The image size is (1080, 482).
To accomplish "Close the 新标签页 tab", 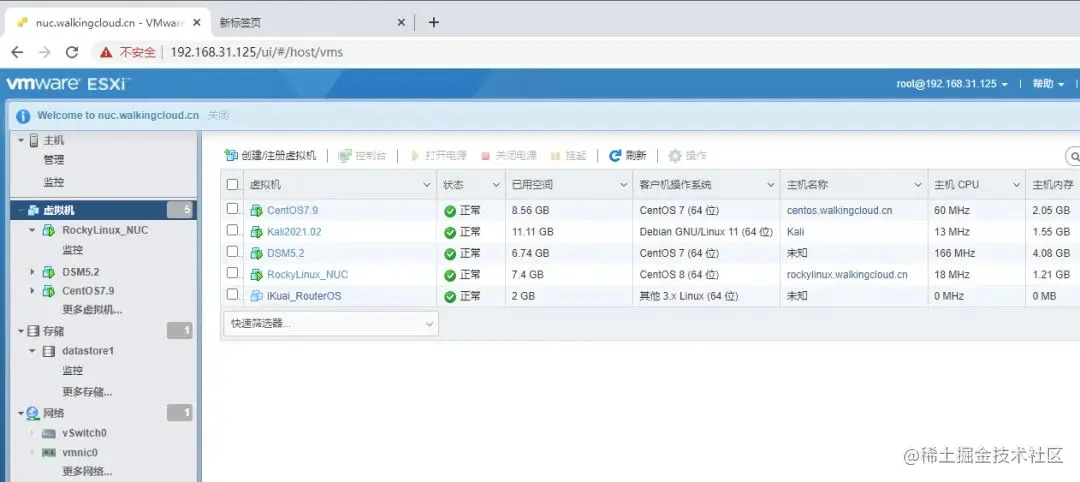I will pyautogui.click(x=402, y=22).
